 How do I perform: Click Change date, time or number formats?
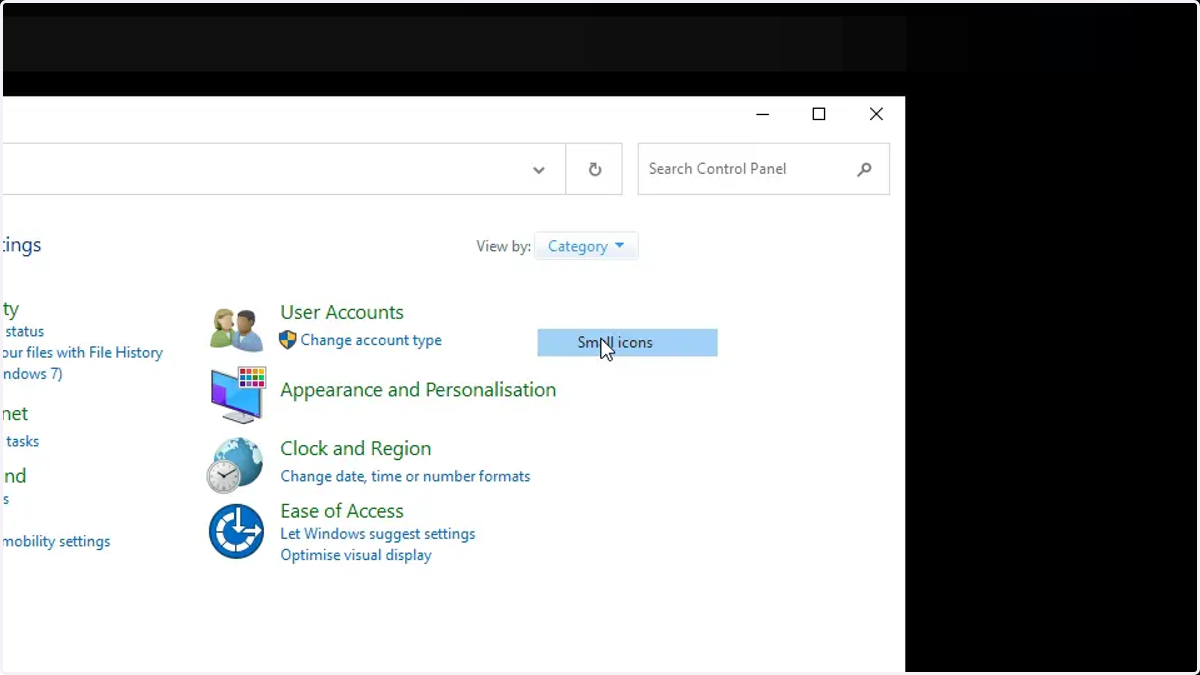[405, 476]
